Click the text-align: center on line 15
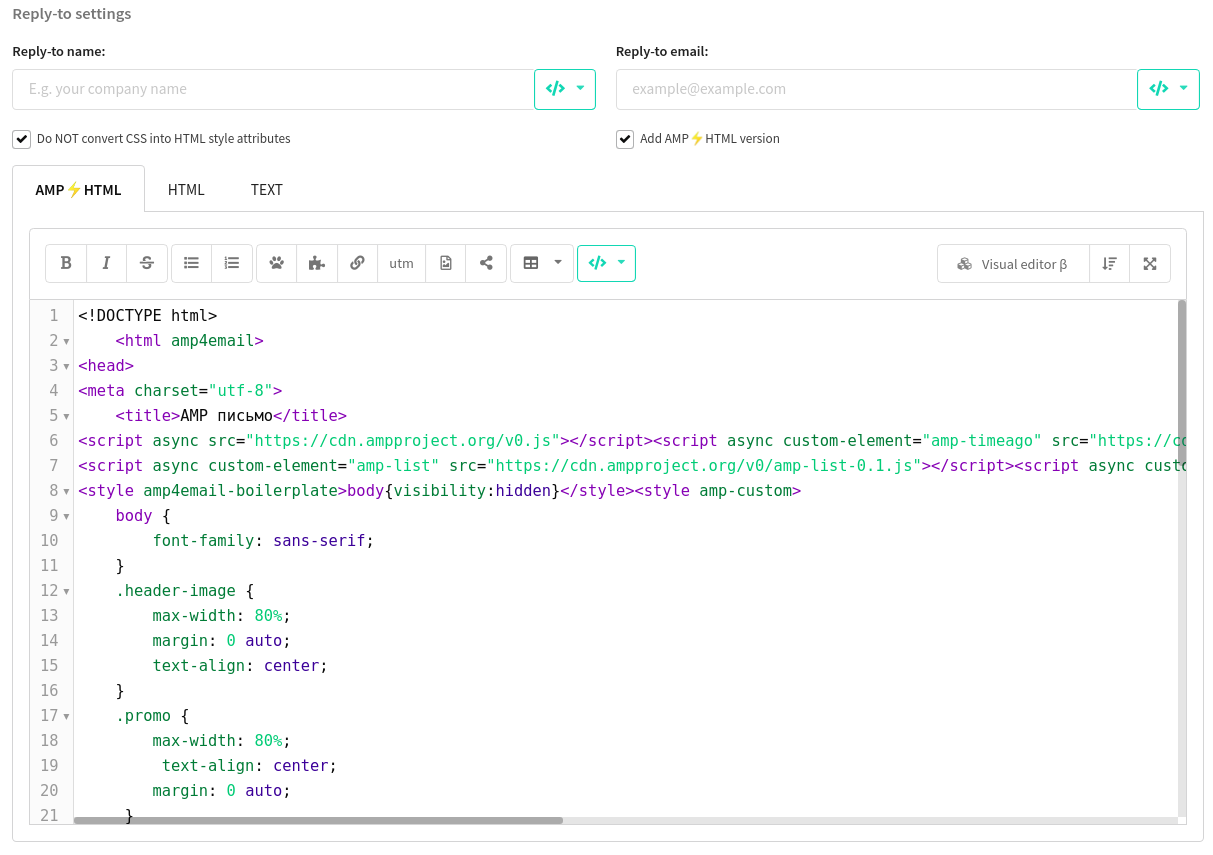The height and width of the screenshot is (855, 1213). [x=240, y=665]
